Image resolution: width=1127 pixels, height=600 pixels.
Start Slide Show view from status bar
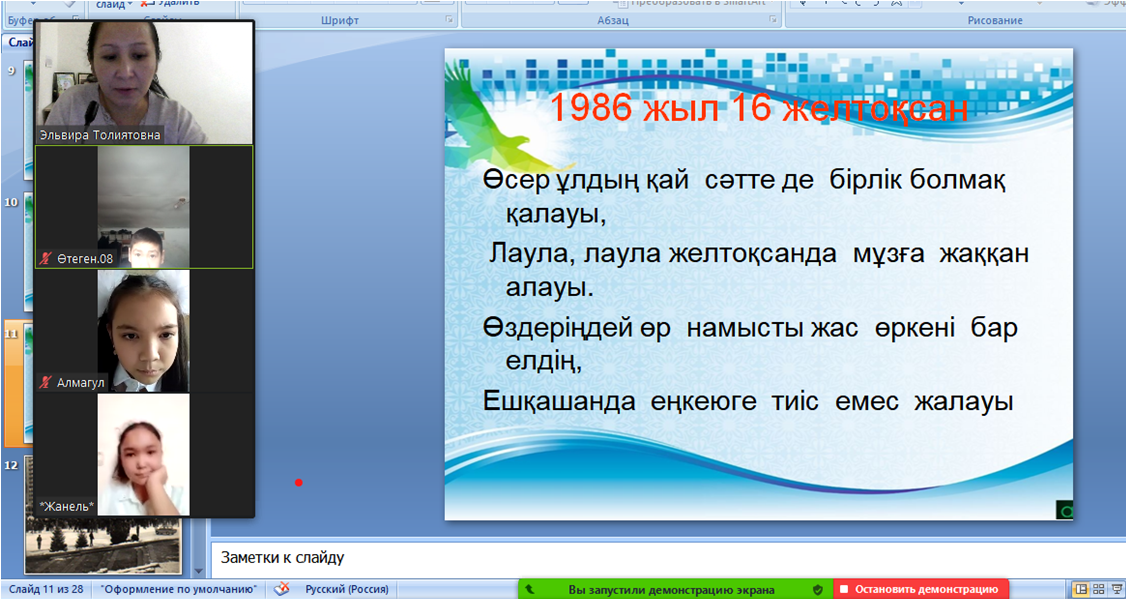click(1117, 590)
